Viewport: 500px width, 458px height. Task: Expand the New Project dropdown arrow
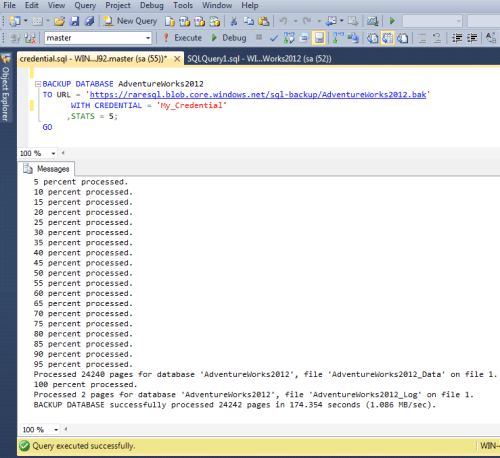[26, 21]
